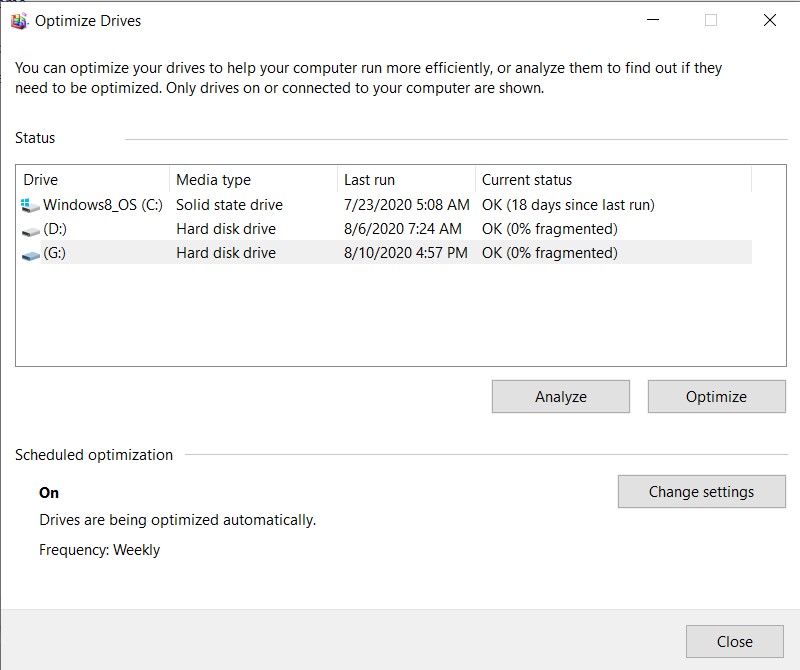Click the '7/23/2020 5:08 AM' last run cell

click(x=407, y=205)
